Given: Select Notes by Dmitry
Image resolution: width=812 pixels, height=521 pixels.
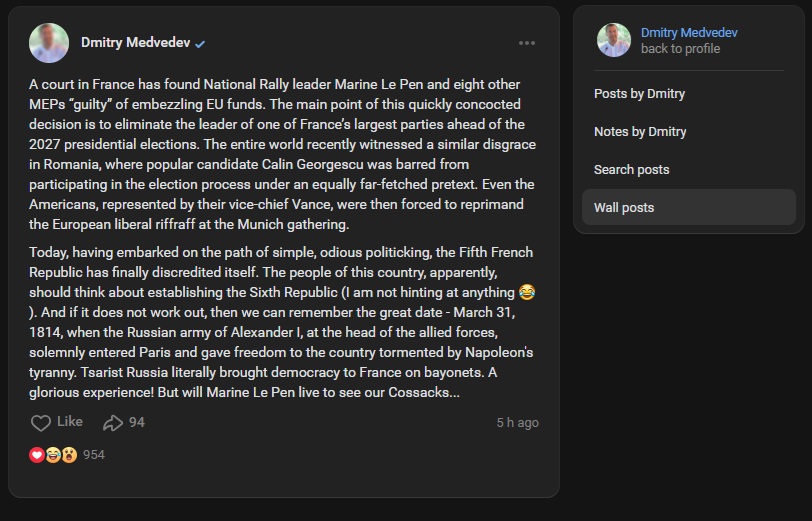Looking at the screenshot, I should 640,132.
